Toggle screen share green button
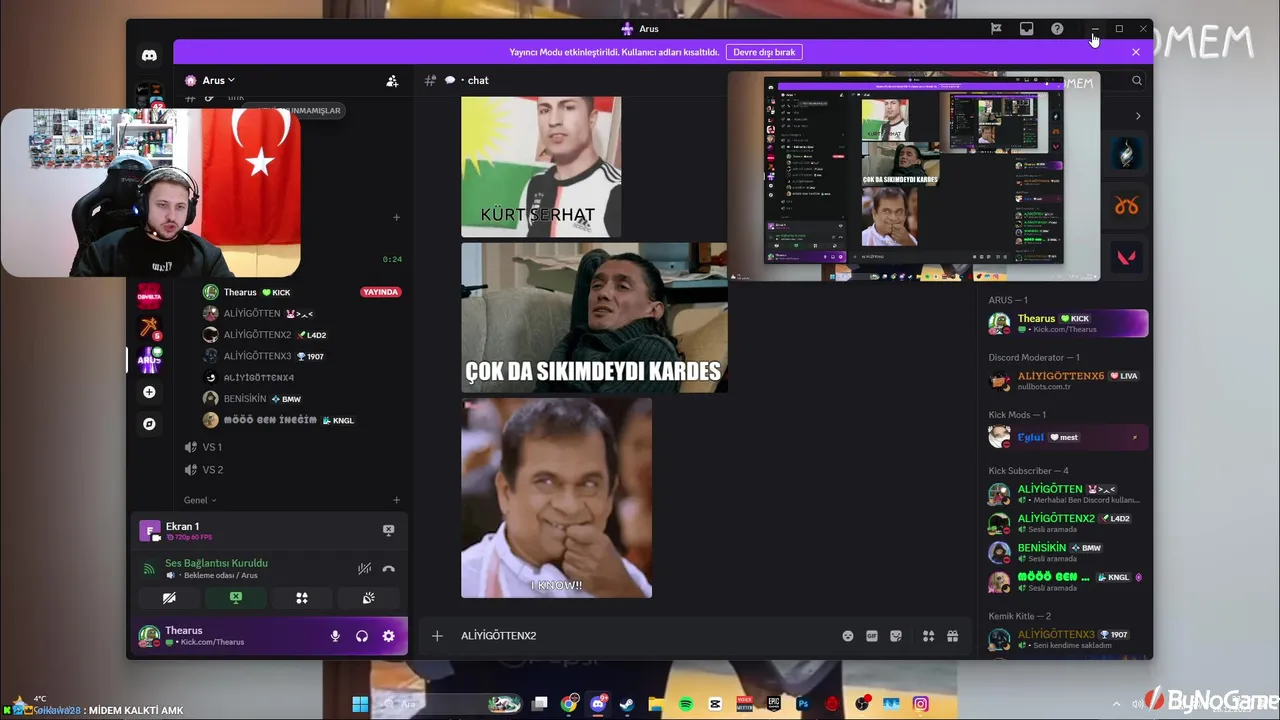This screenshot has width=1280, height=720. click(x=236, y=598)
